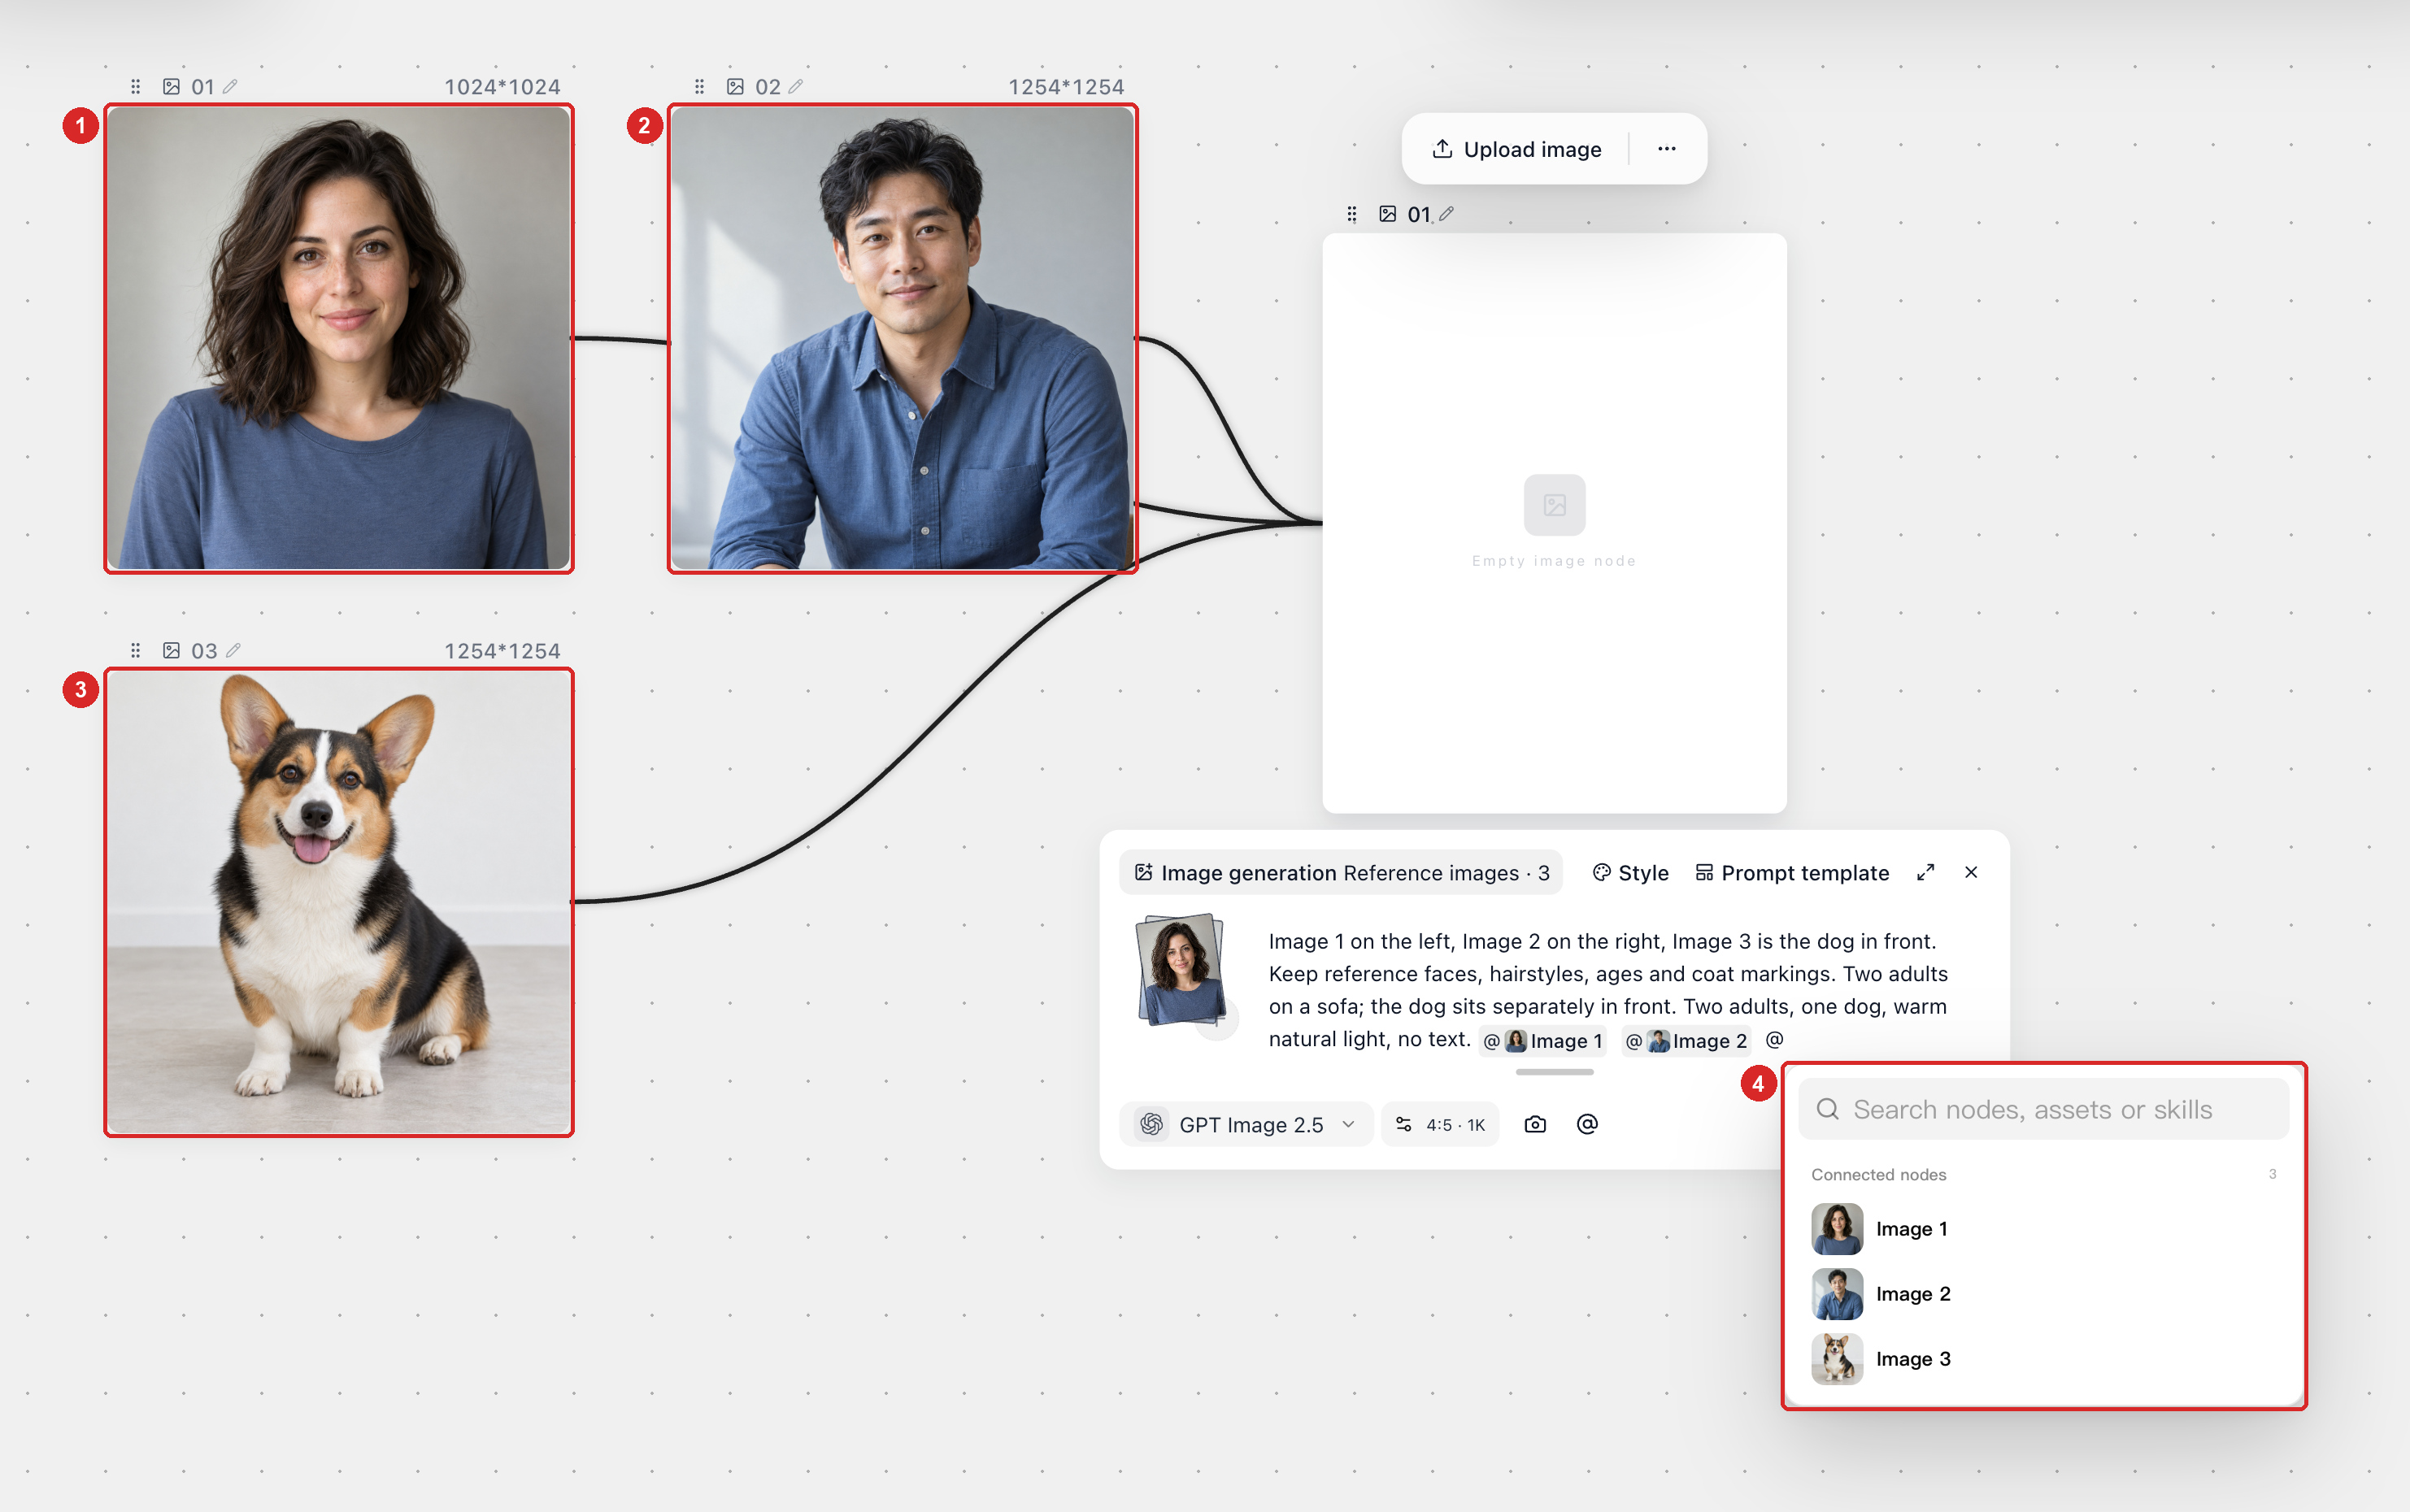Image resolution: width=2410 pixels, height=1512 pixels.
Task: Click the image icon beside node 03 label
Action: 172,651
